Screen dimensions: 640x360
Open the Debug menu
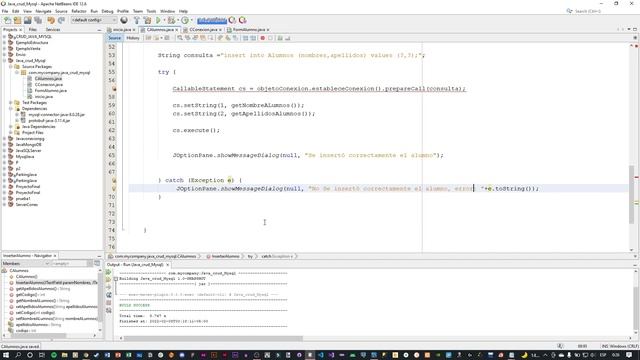point(107,11)
